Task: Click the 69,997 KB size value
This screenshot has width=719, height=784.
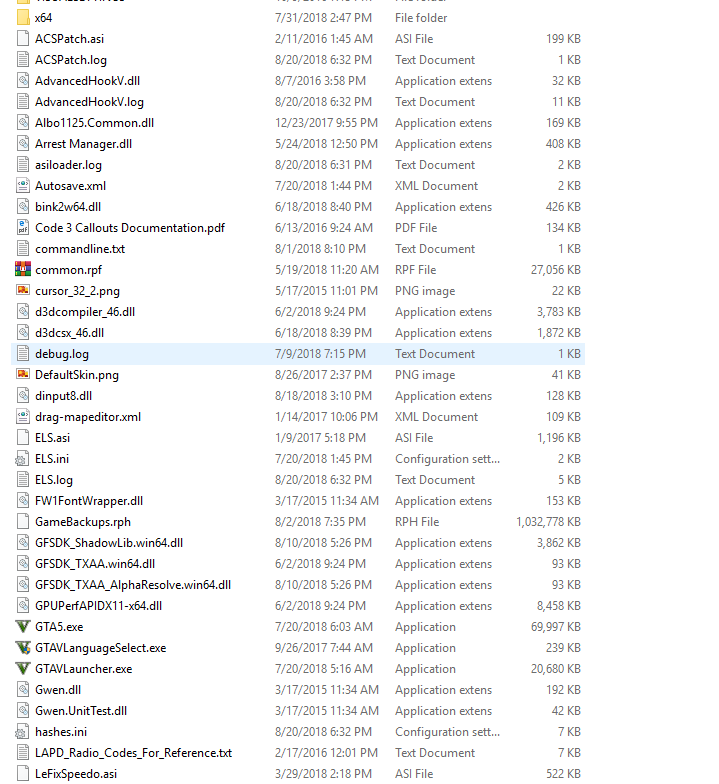Action: click(556, 627)
